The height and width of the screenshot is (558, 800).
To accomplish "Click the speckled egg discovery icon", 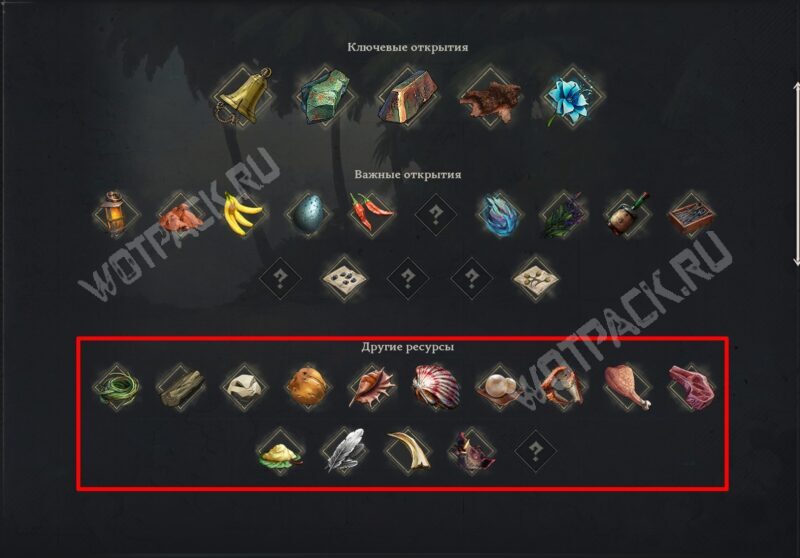I will 308,214.
